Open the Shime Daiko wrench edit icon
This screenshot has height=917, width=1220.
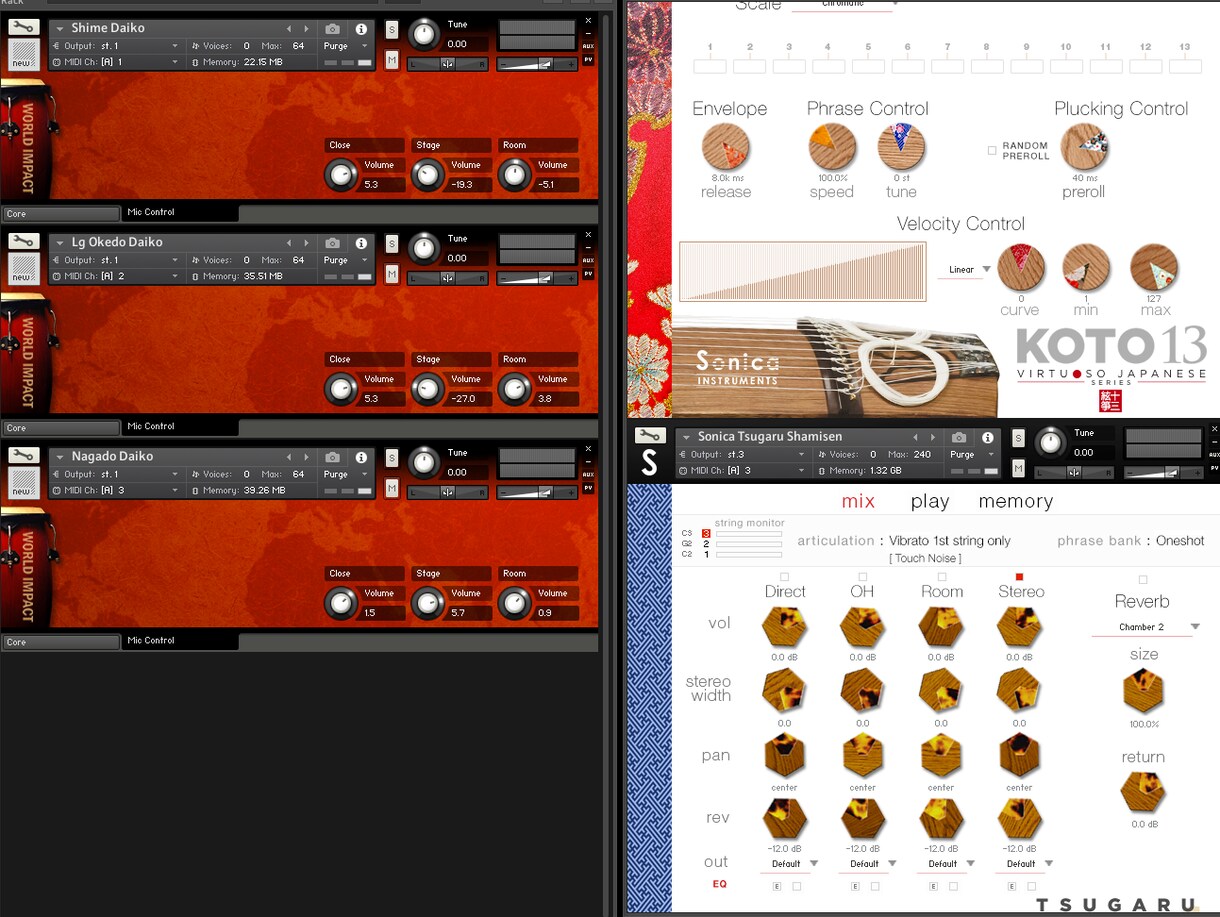24,27
